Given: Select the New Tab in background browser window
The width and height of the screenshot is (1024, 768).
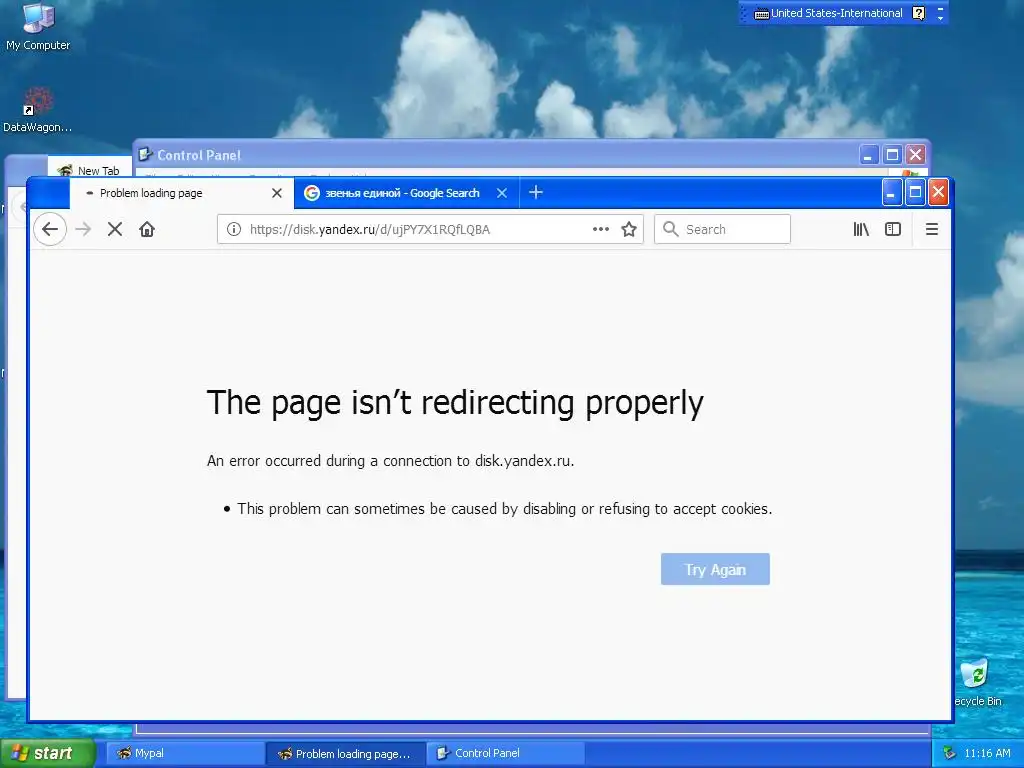Looking at the screenshot, I should click(x=90, y=170).
